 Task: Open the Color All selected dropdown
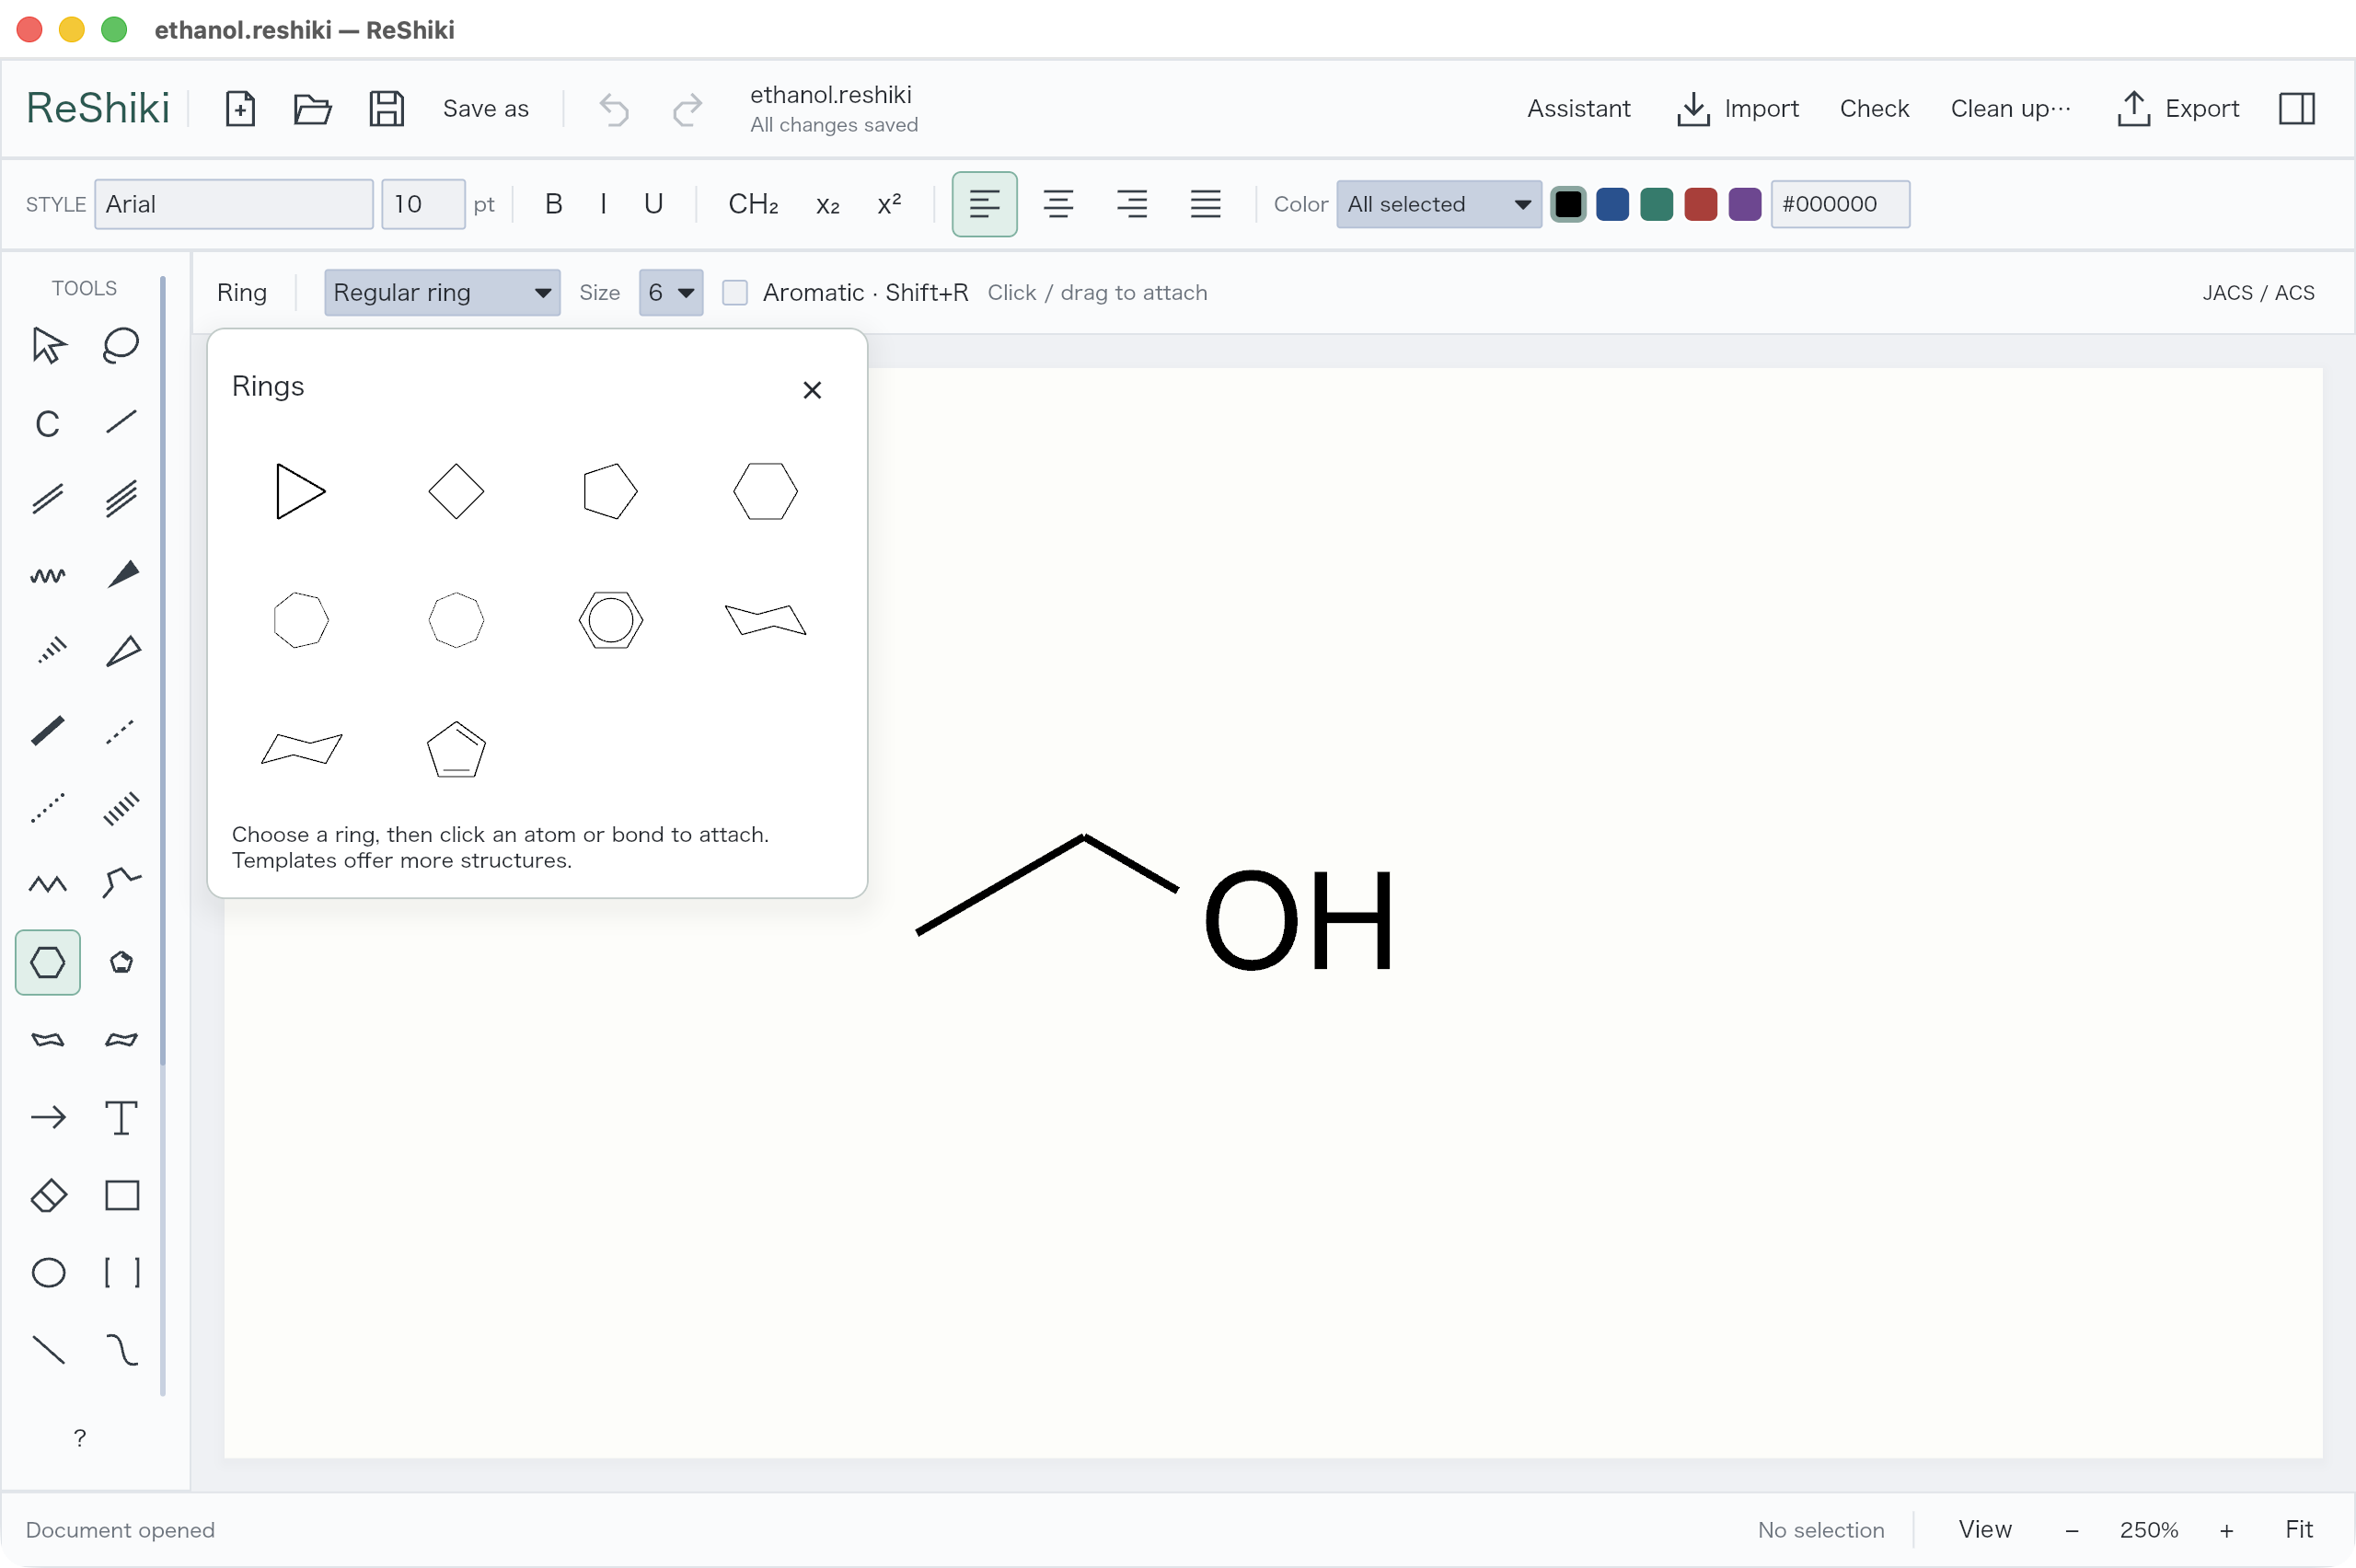[1438, 204]
